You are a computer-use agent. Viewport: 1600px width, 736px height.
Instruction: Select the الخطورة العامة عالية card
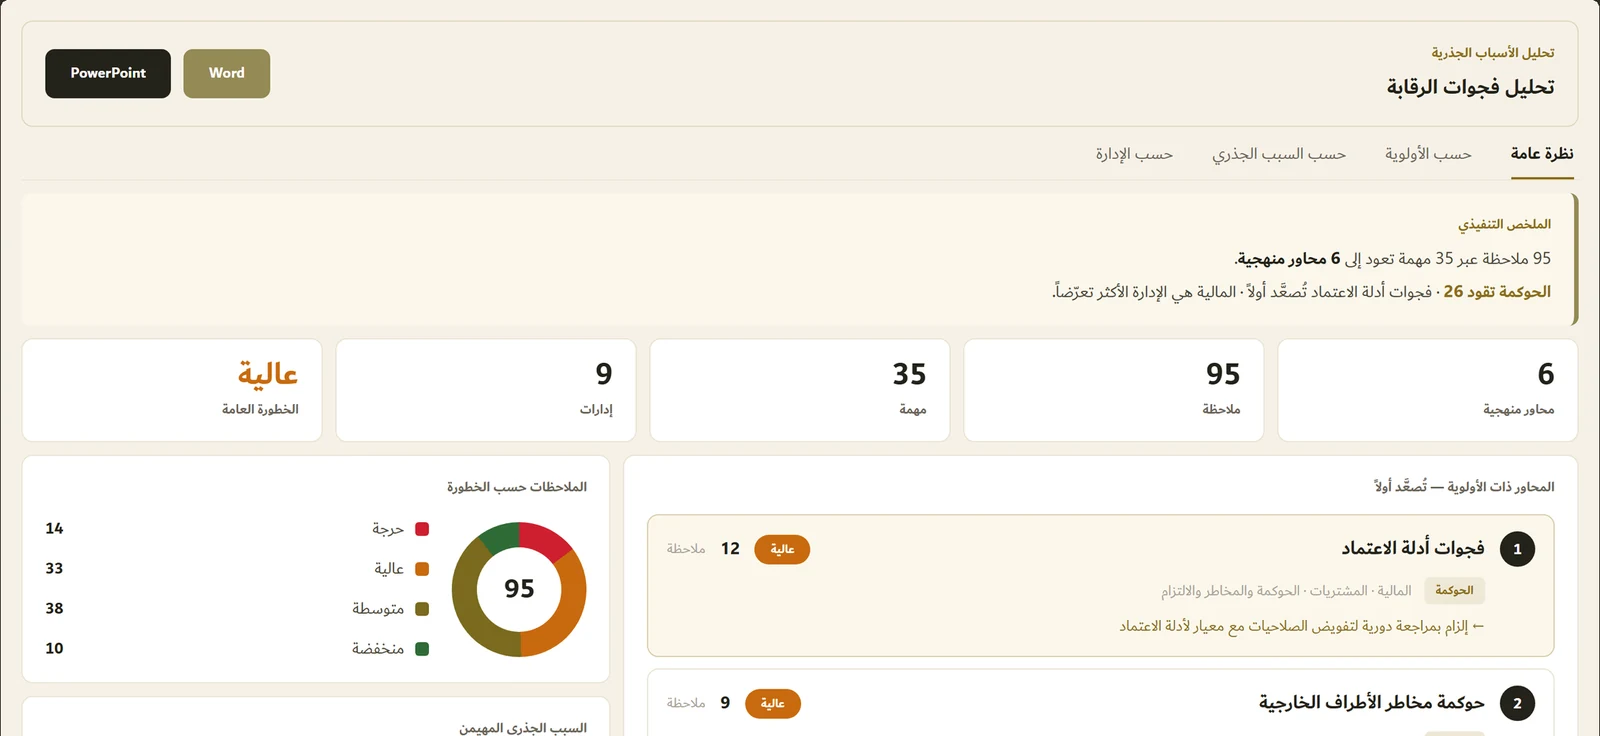(172, 390)
